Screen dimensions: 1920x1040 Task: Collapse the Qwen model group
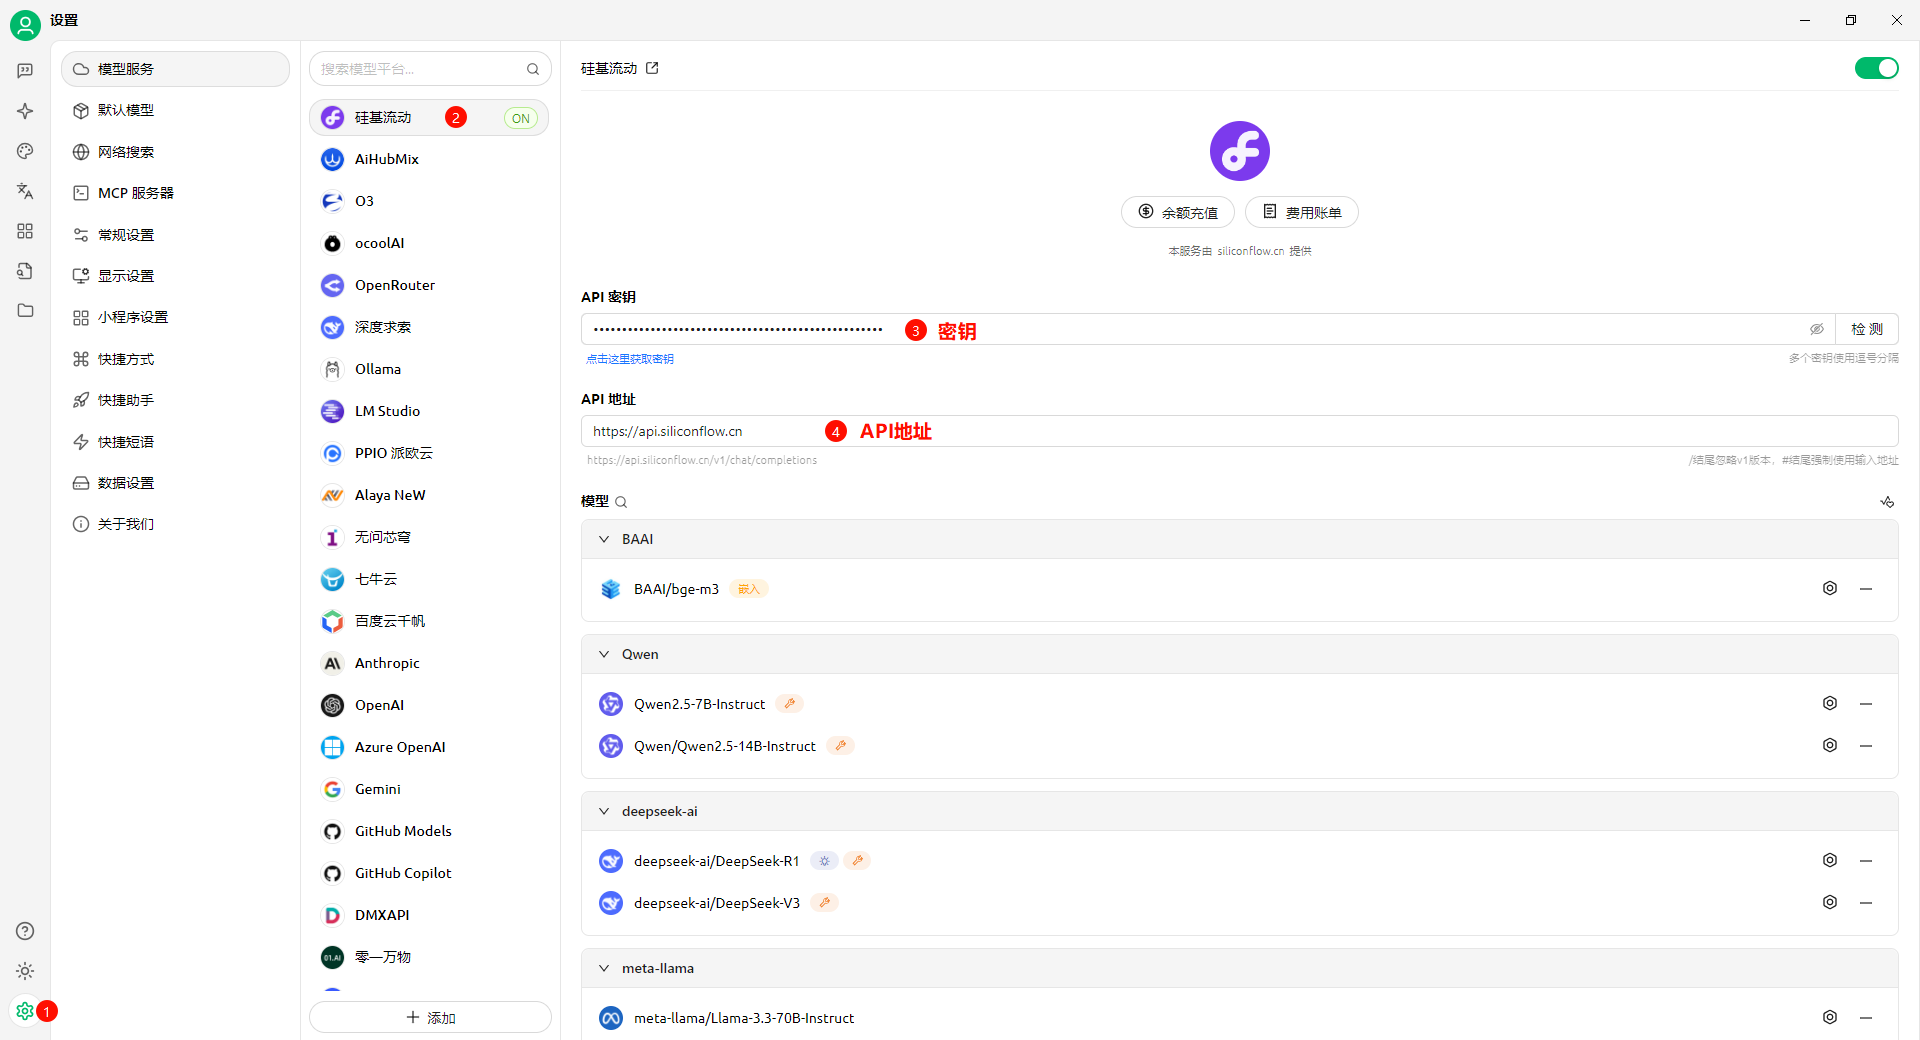pos(604,654)
